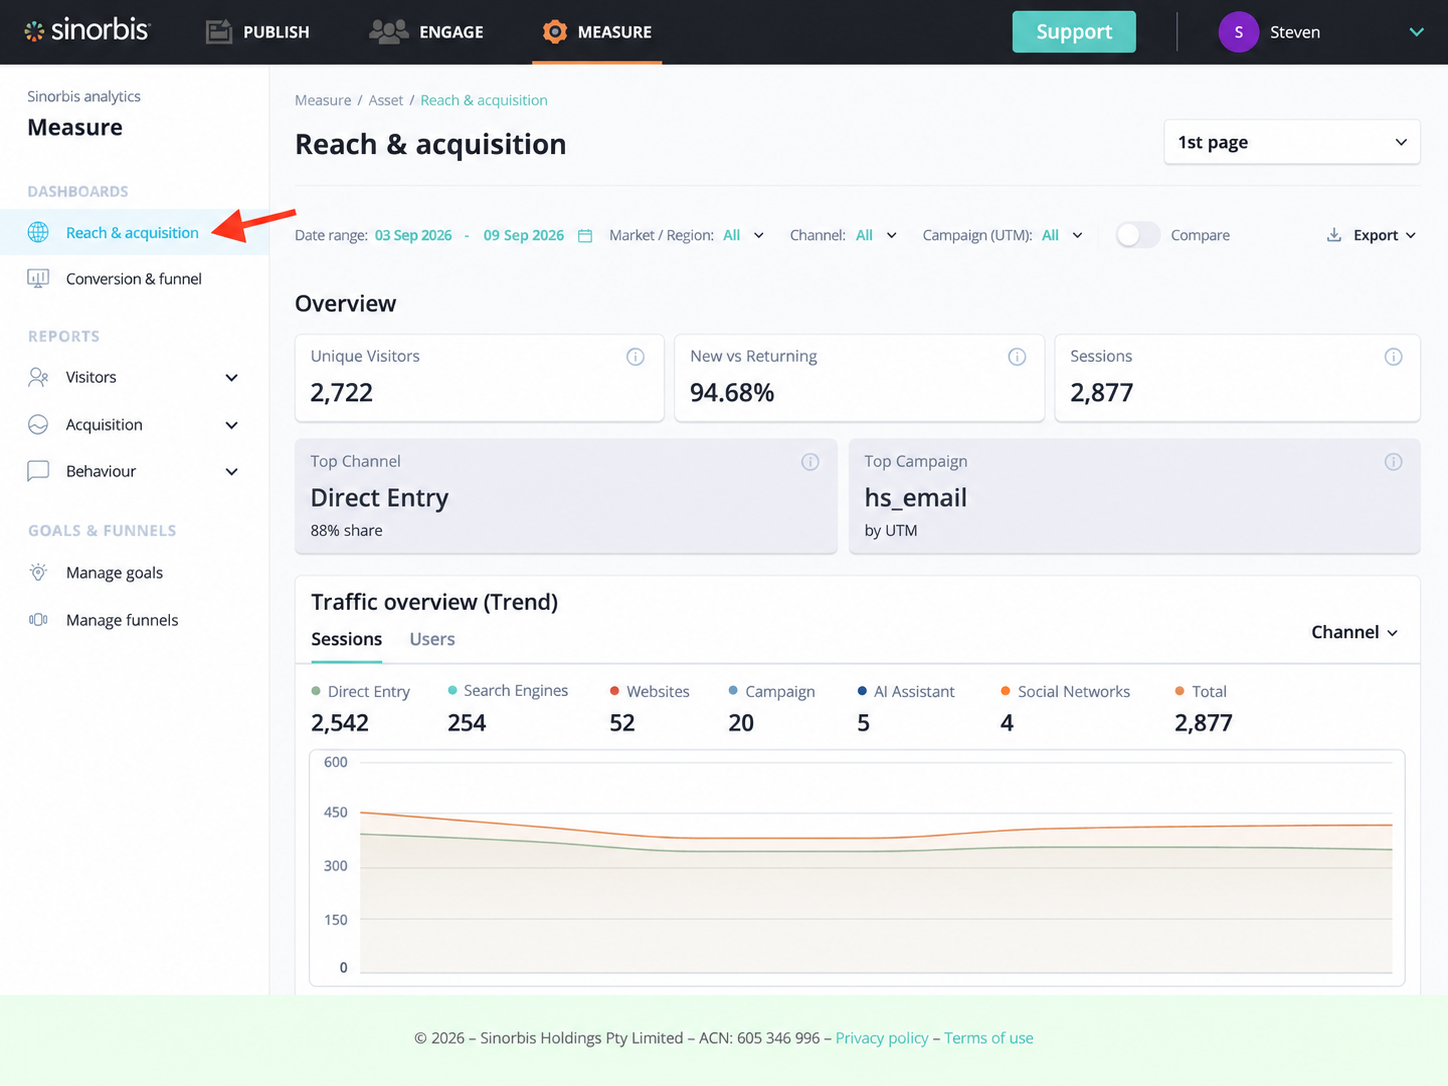The image size is (1448, 1086).
Task: Click the Unique Visitors value 2,722
Action: pos(342,392)
